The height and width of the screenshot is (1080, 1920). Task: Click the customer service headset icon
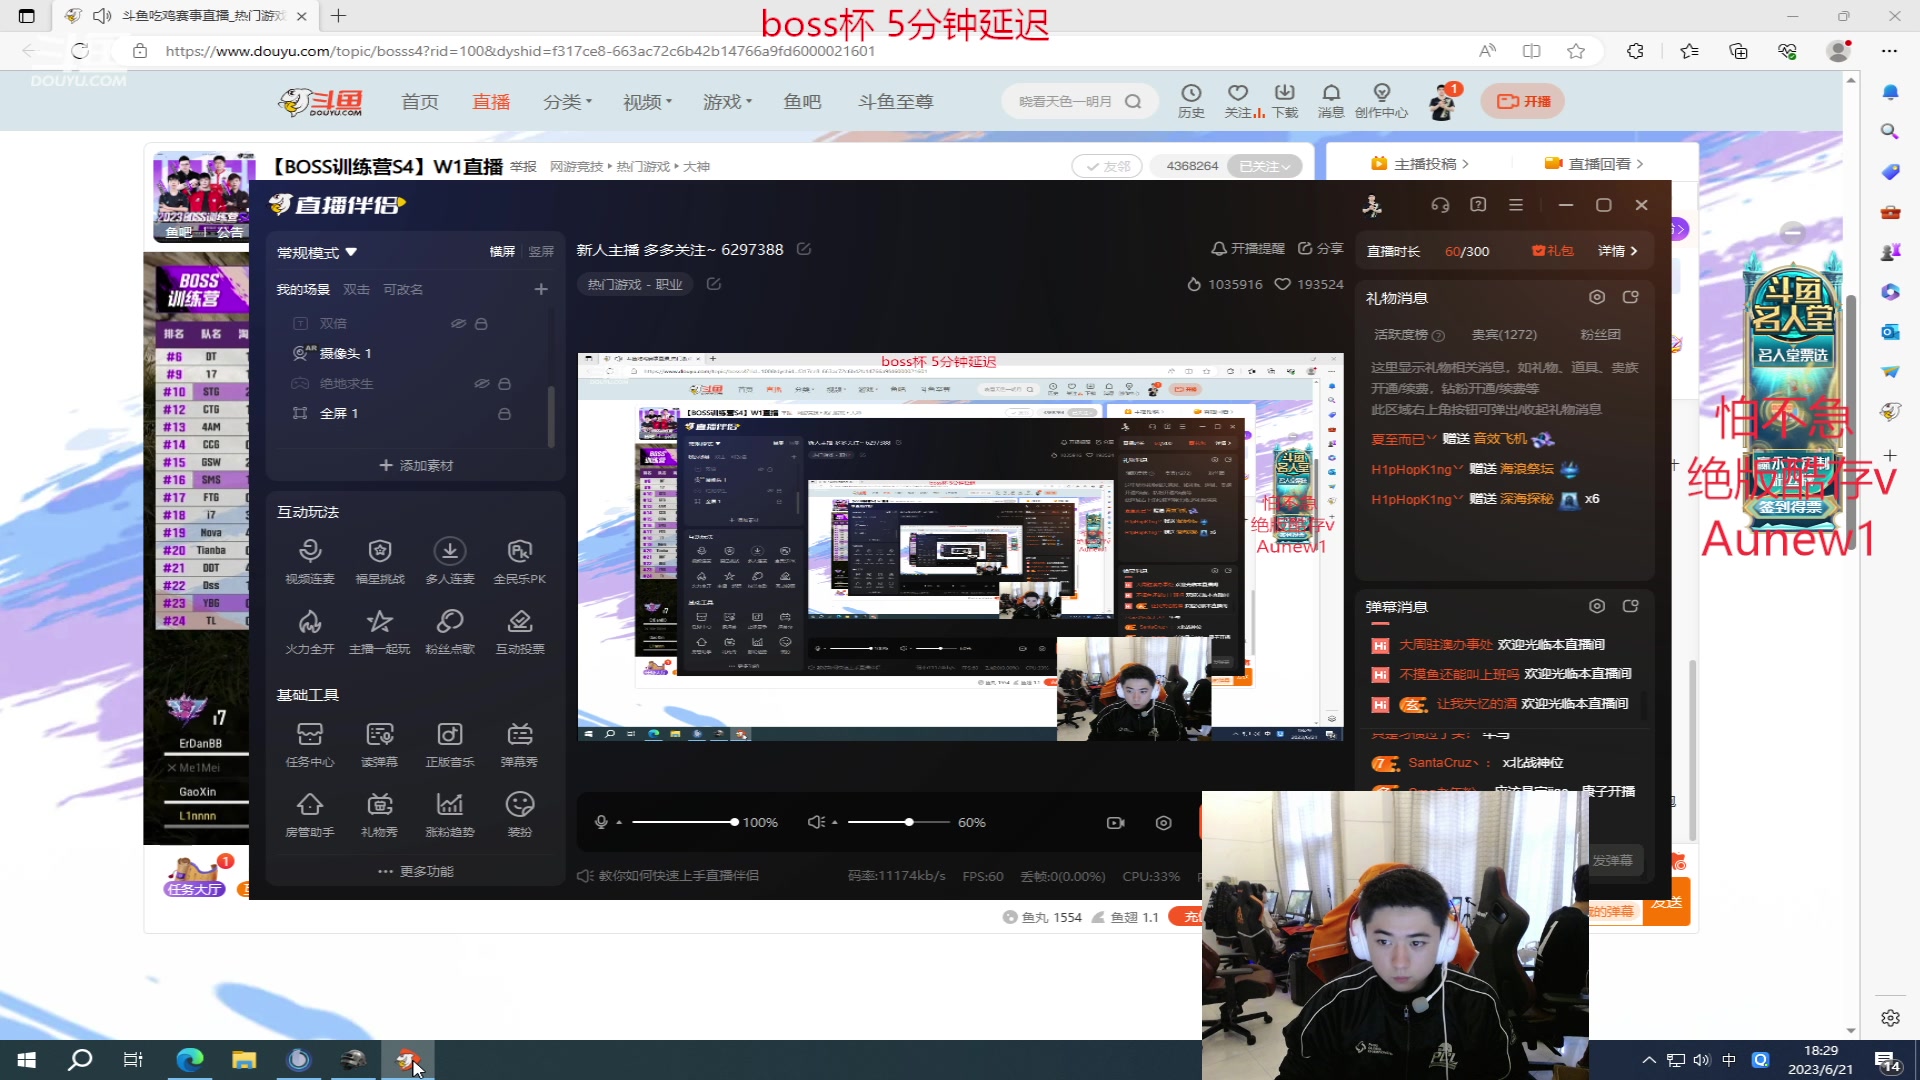pyautogui.click(x=1440, y=205)
